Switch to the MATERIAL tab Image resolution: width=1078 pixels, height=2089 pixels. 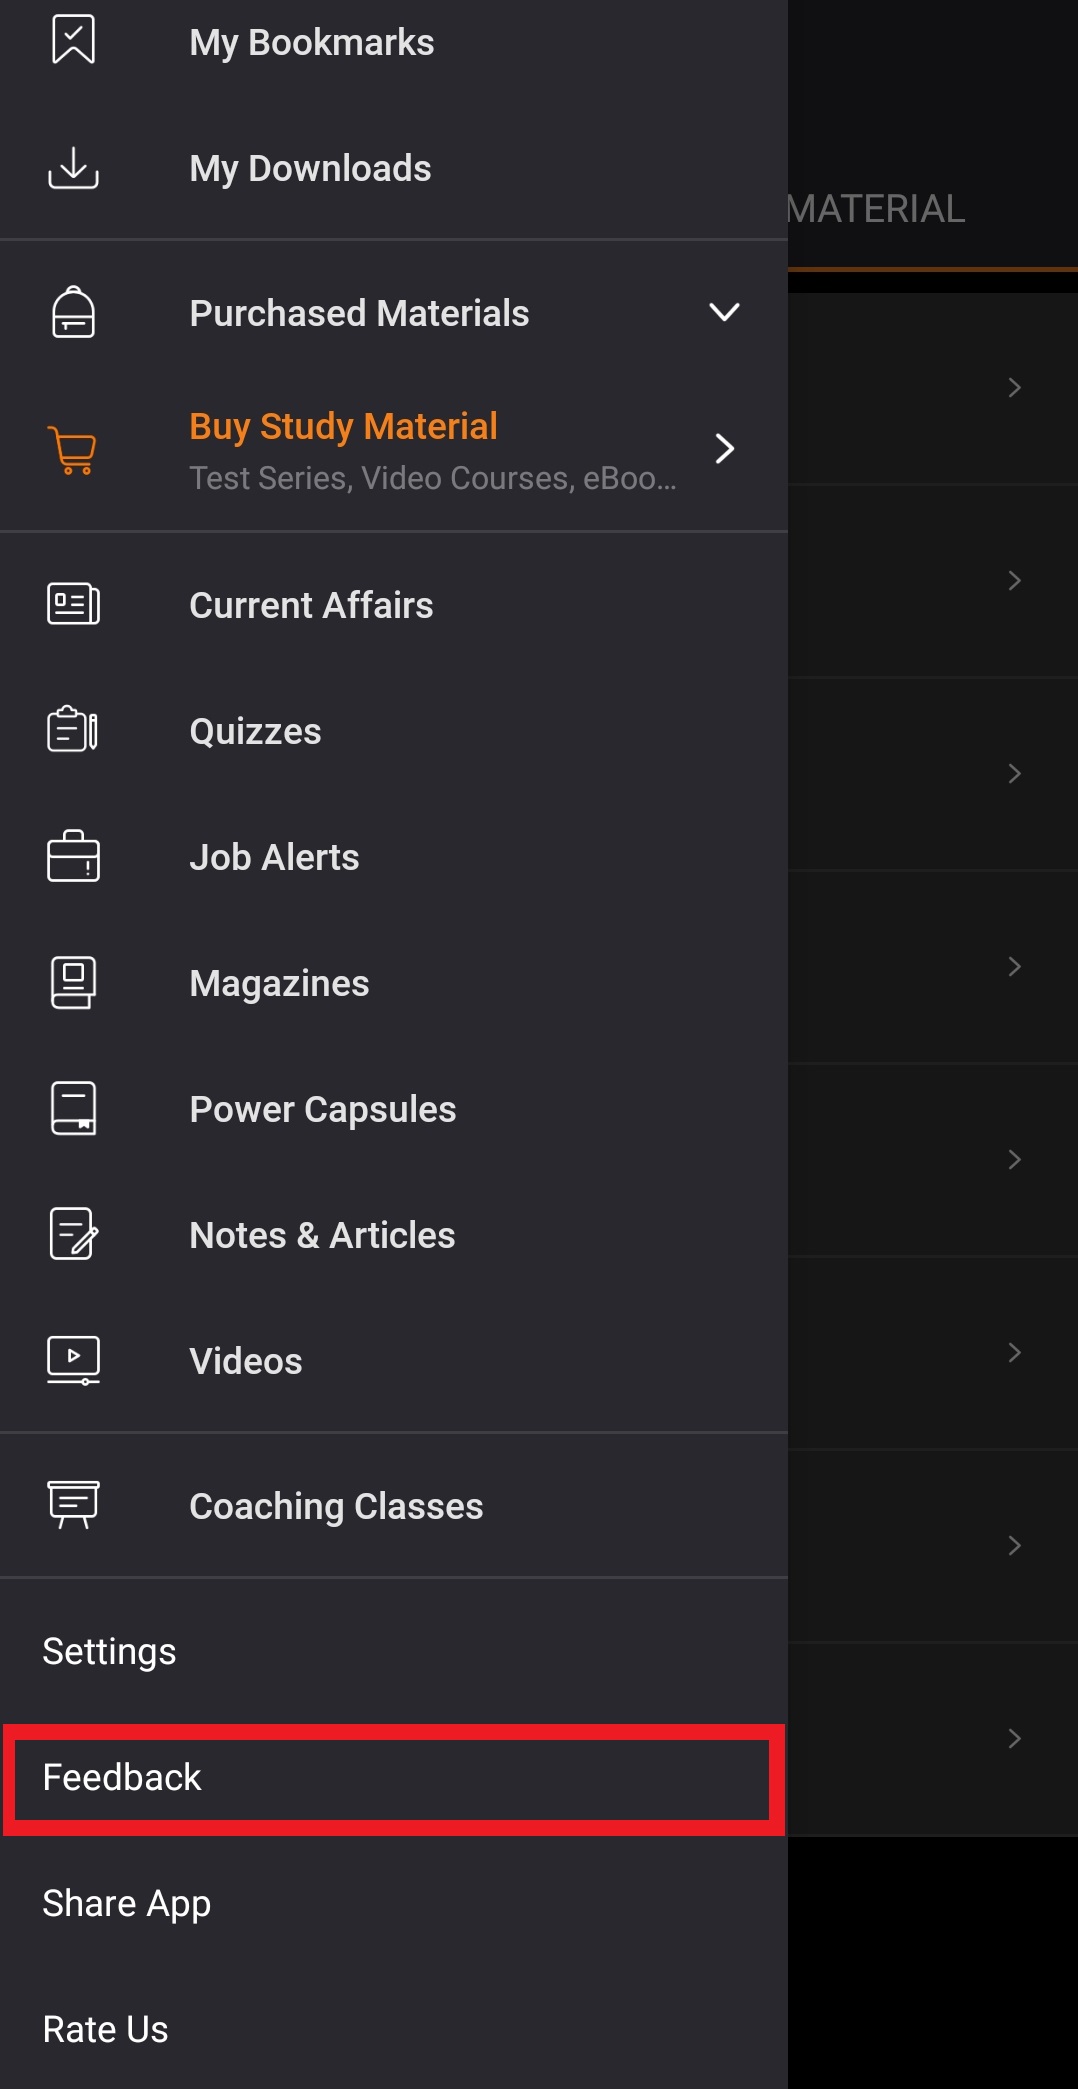[875, 208]
